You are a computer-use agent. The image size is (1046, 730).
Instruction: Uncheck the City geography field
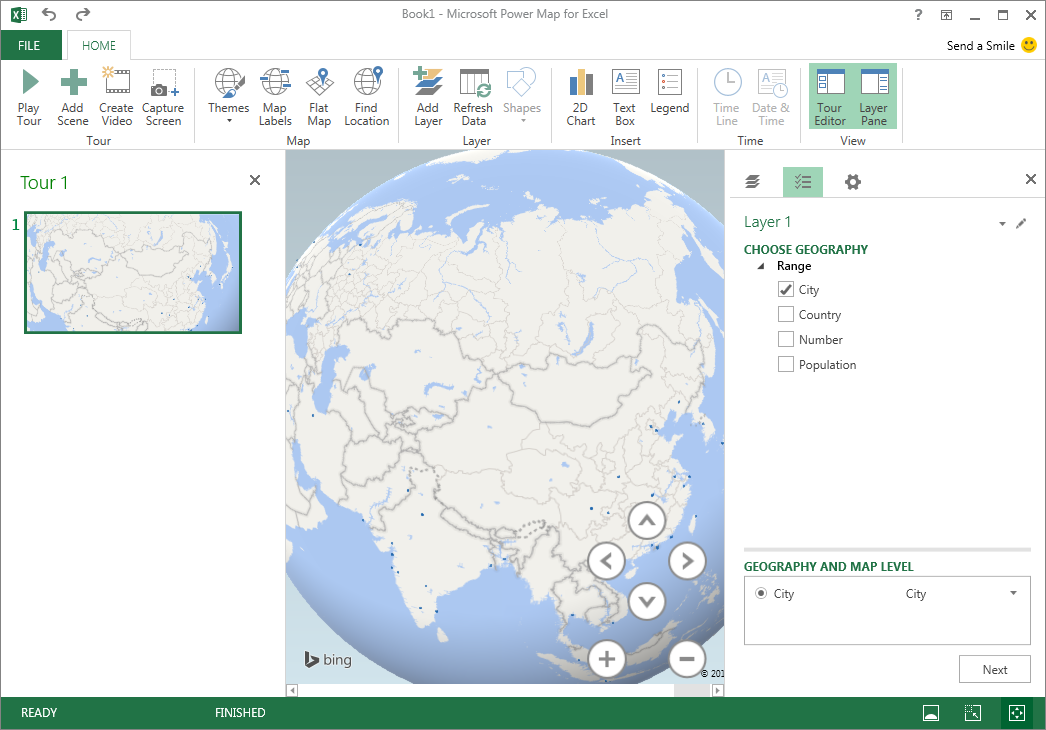point(786,289)
